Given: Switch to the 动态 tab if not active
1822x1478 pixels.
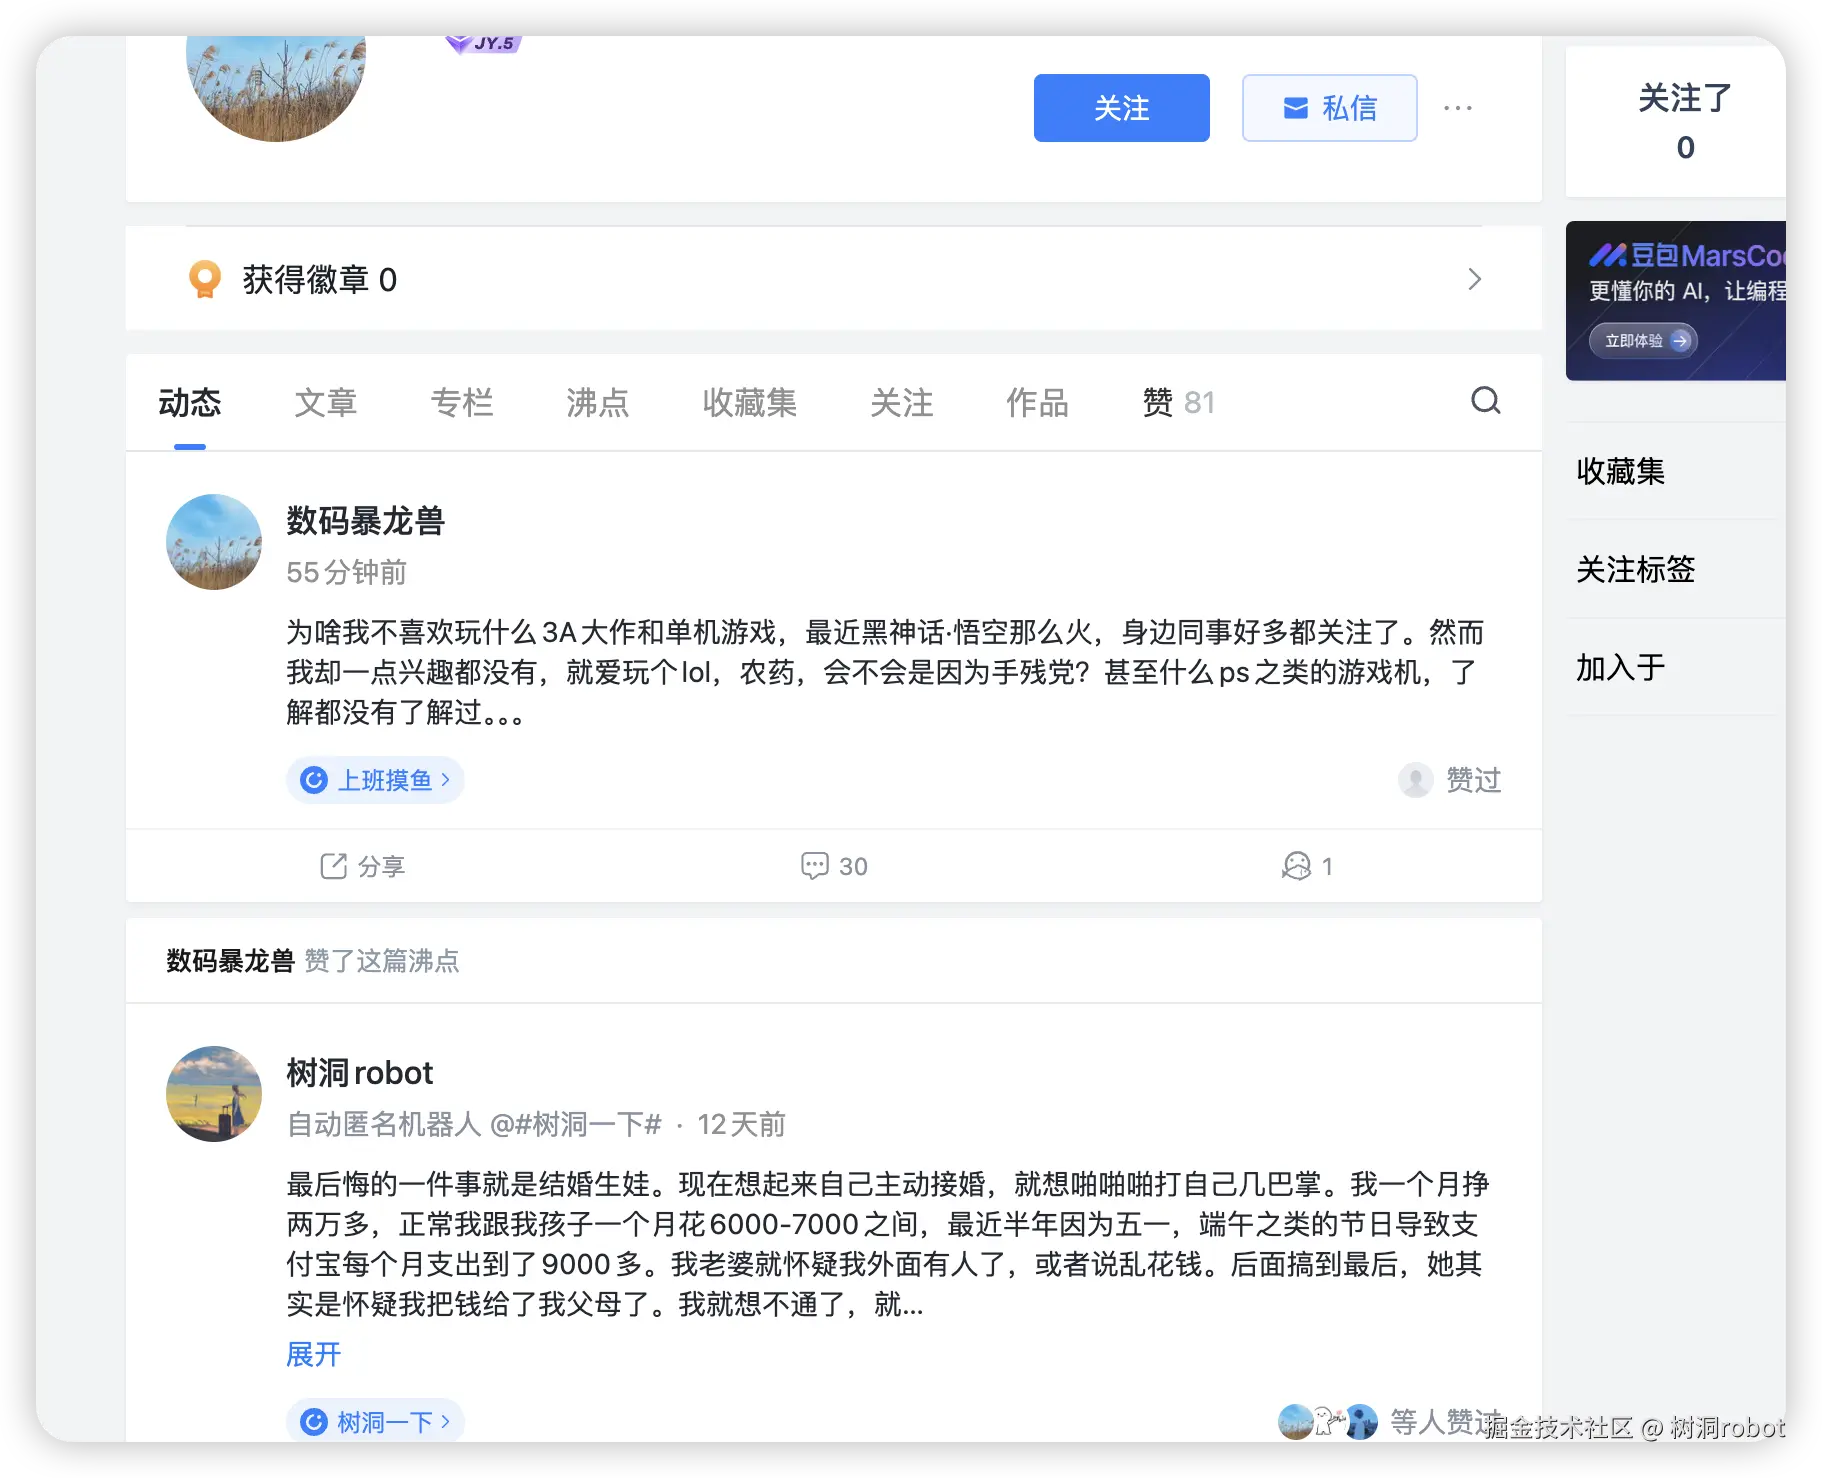Looking at the screenshot, I should [189, 402].
